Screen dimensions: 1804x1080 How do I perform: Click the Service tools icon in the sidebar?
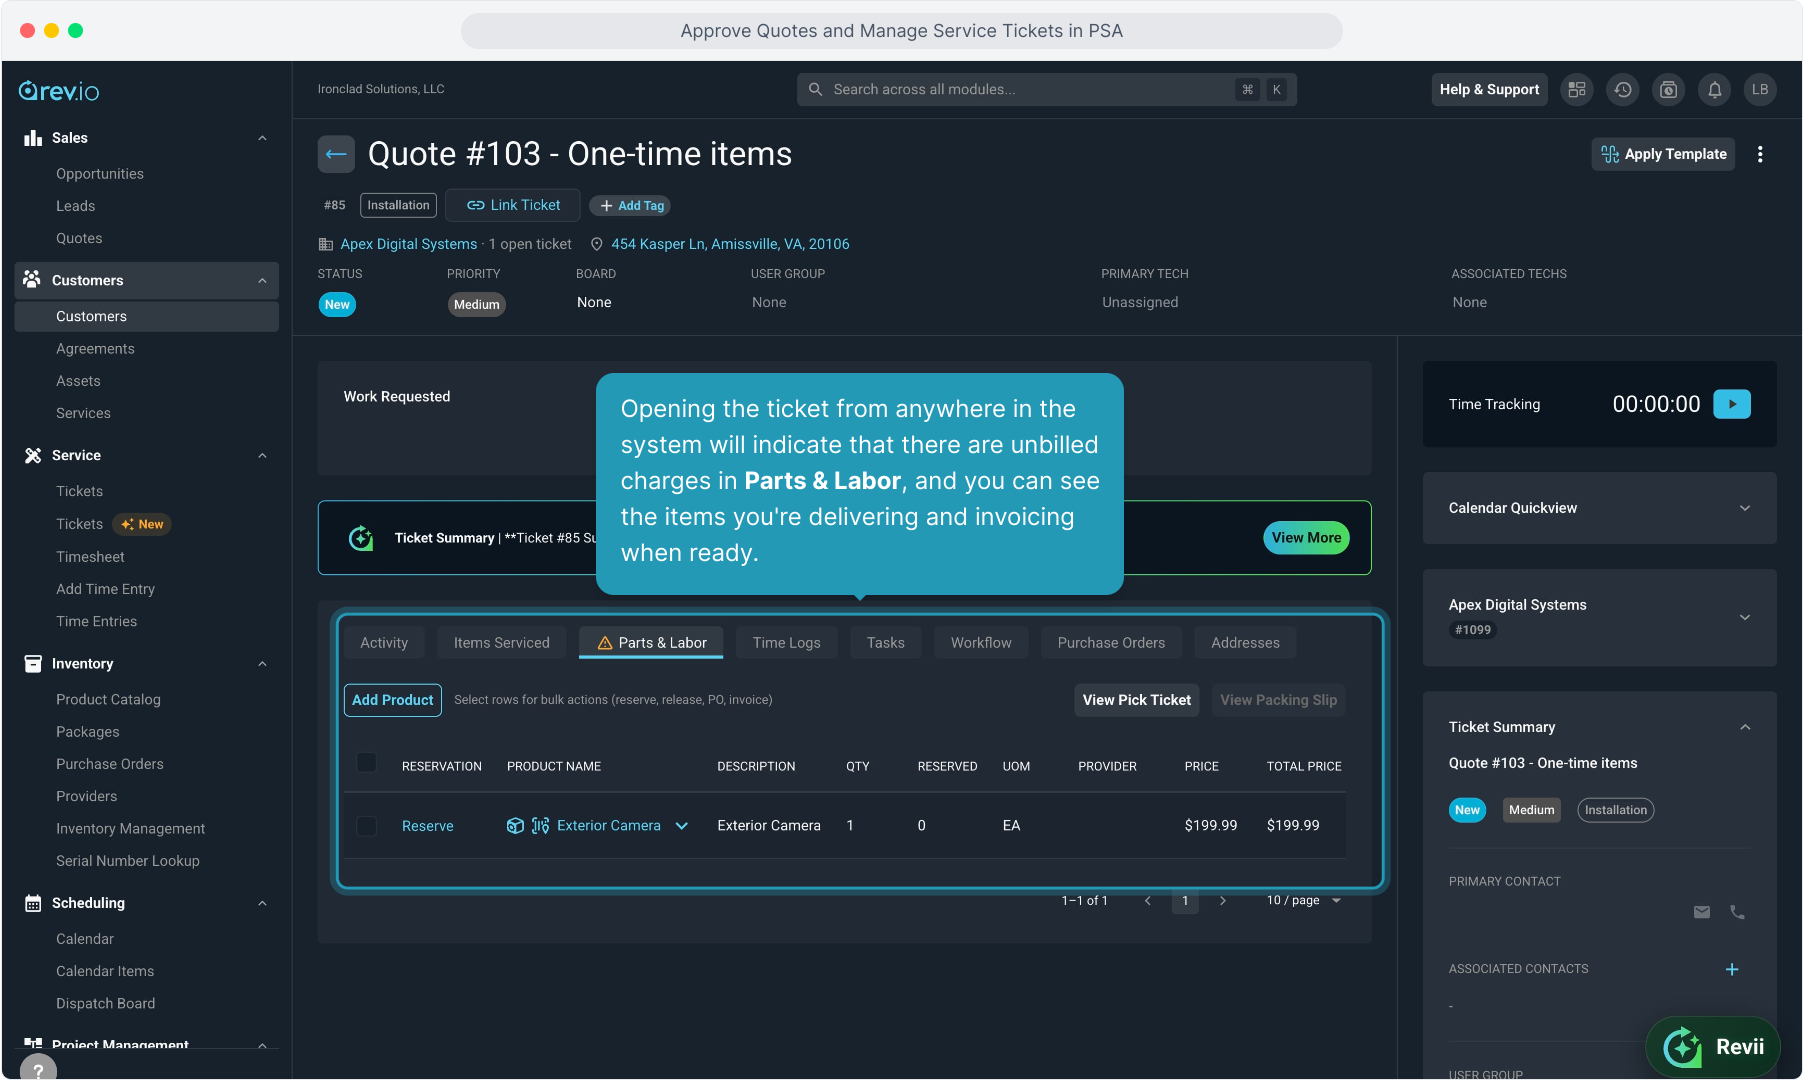pos(33,455)
